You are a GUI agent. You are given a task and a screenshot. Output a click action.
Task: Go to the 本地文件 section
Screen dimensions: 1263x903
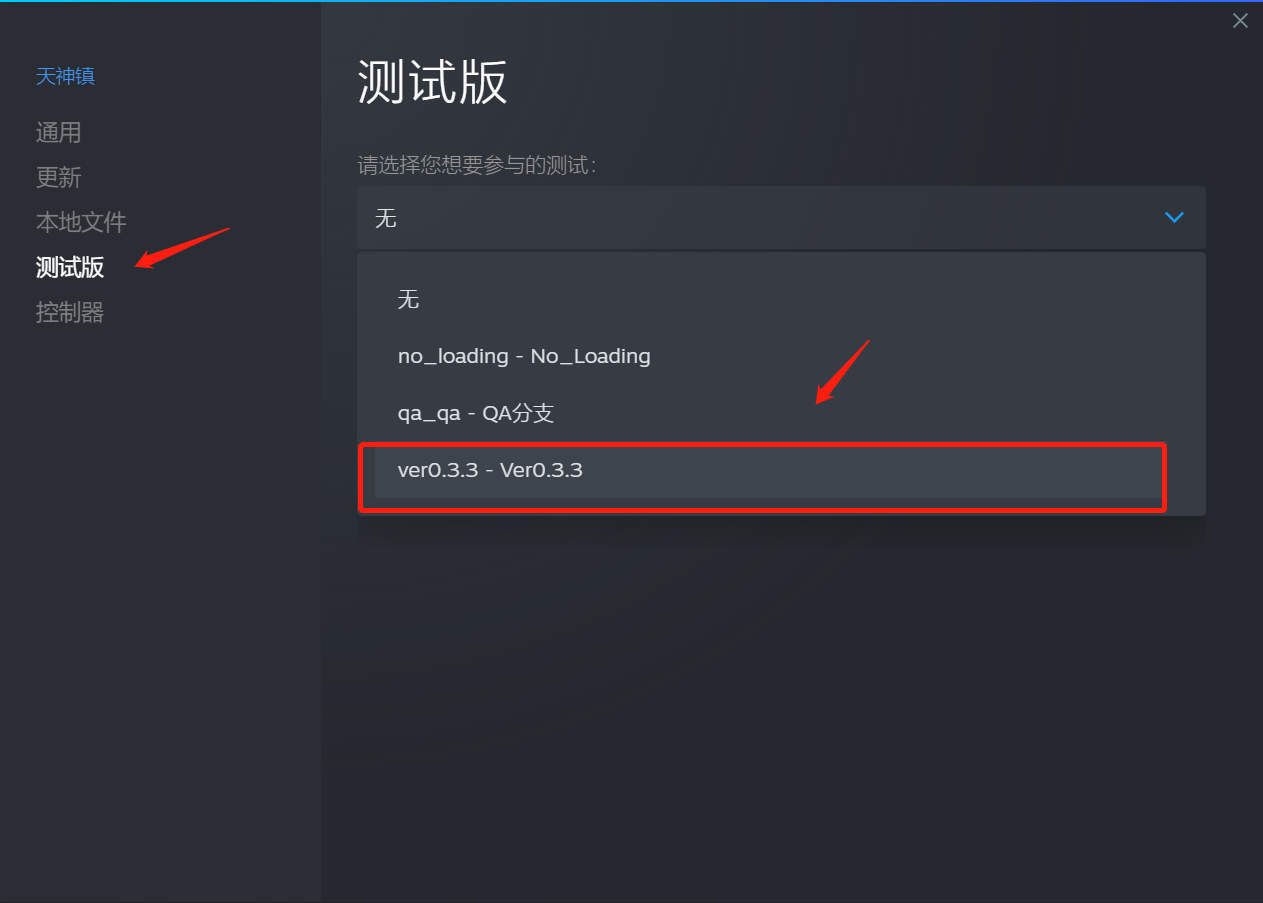tap(81, 222)
